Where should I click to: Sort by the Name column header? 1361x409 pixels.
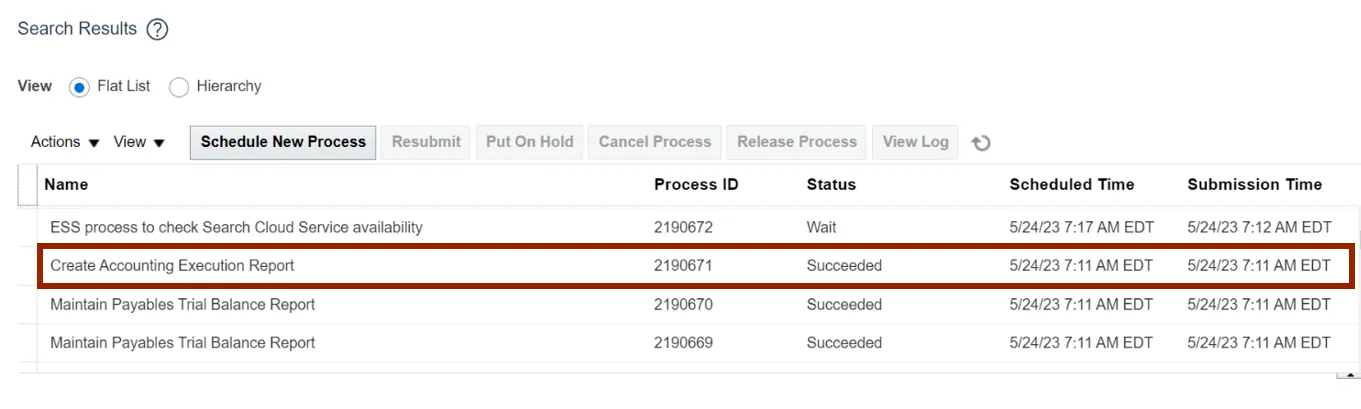click(x=66, y=185)
